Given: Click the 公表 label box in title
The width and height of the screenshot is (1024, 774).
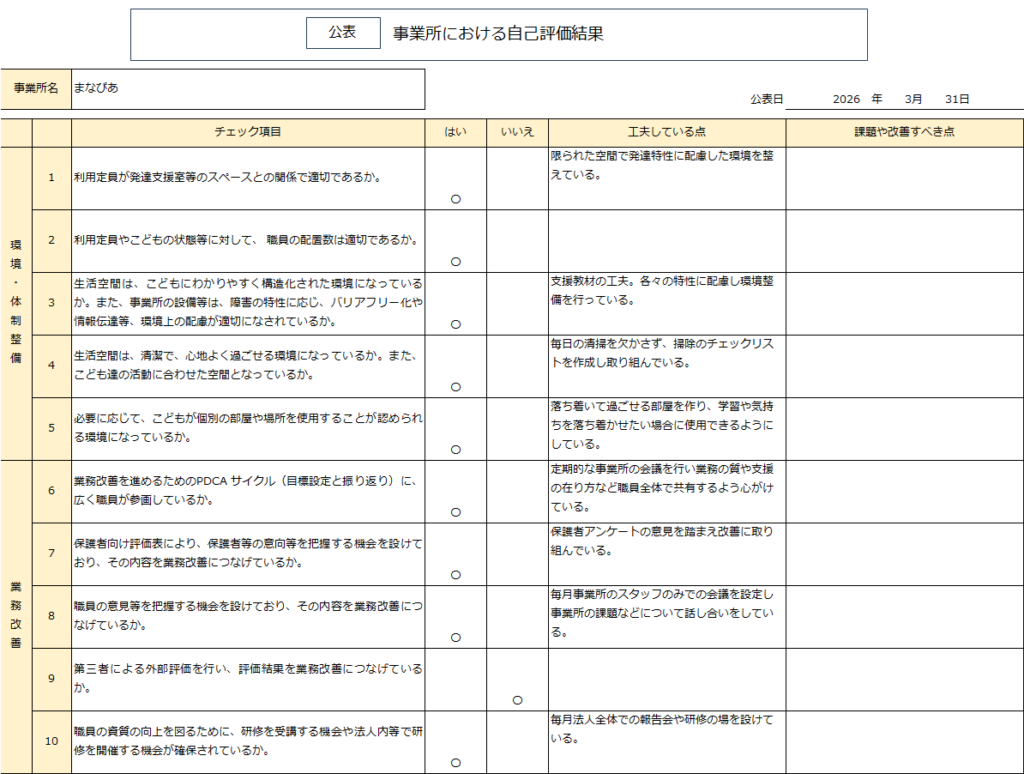Looking at the screenshot, I should point(343,33).
